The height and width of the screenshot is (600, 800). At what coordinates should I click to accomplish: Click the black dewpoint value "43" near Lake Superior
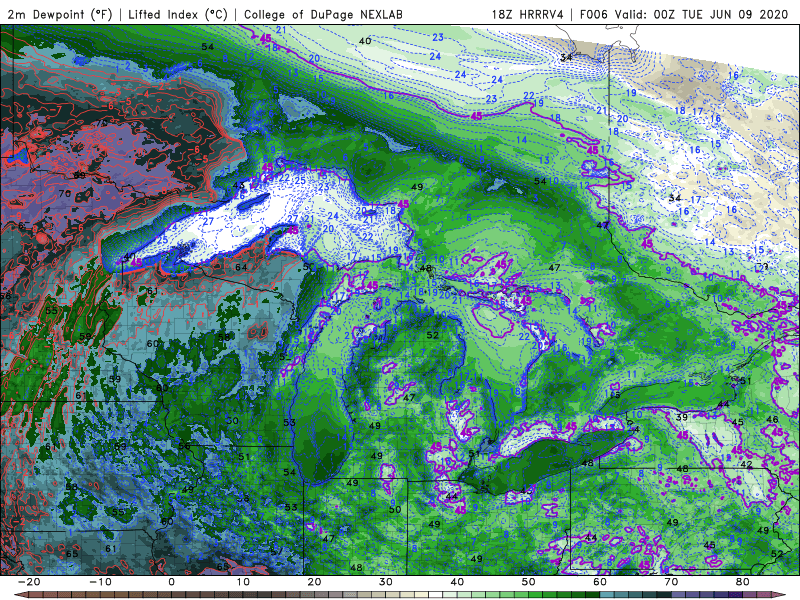239,186
